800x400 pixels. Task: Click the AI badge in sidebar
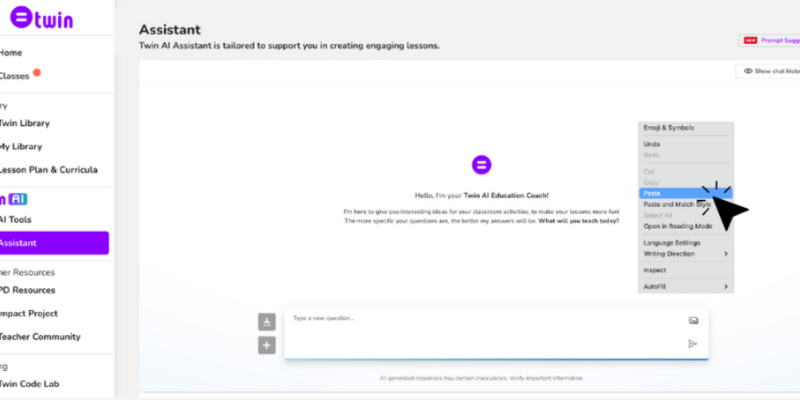click(x=17, y=199)
